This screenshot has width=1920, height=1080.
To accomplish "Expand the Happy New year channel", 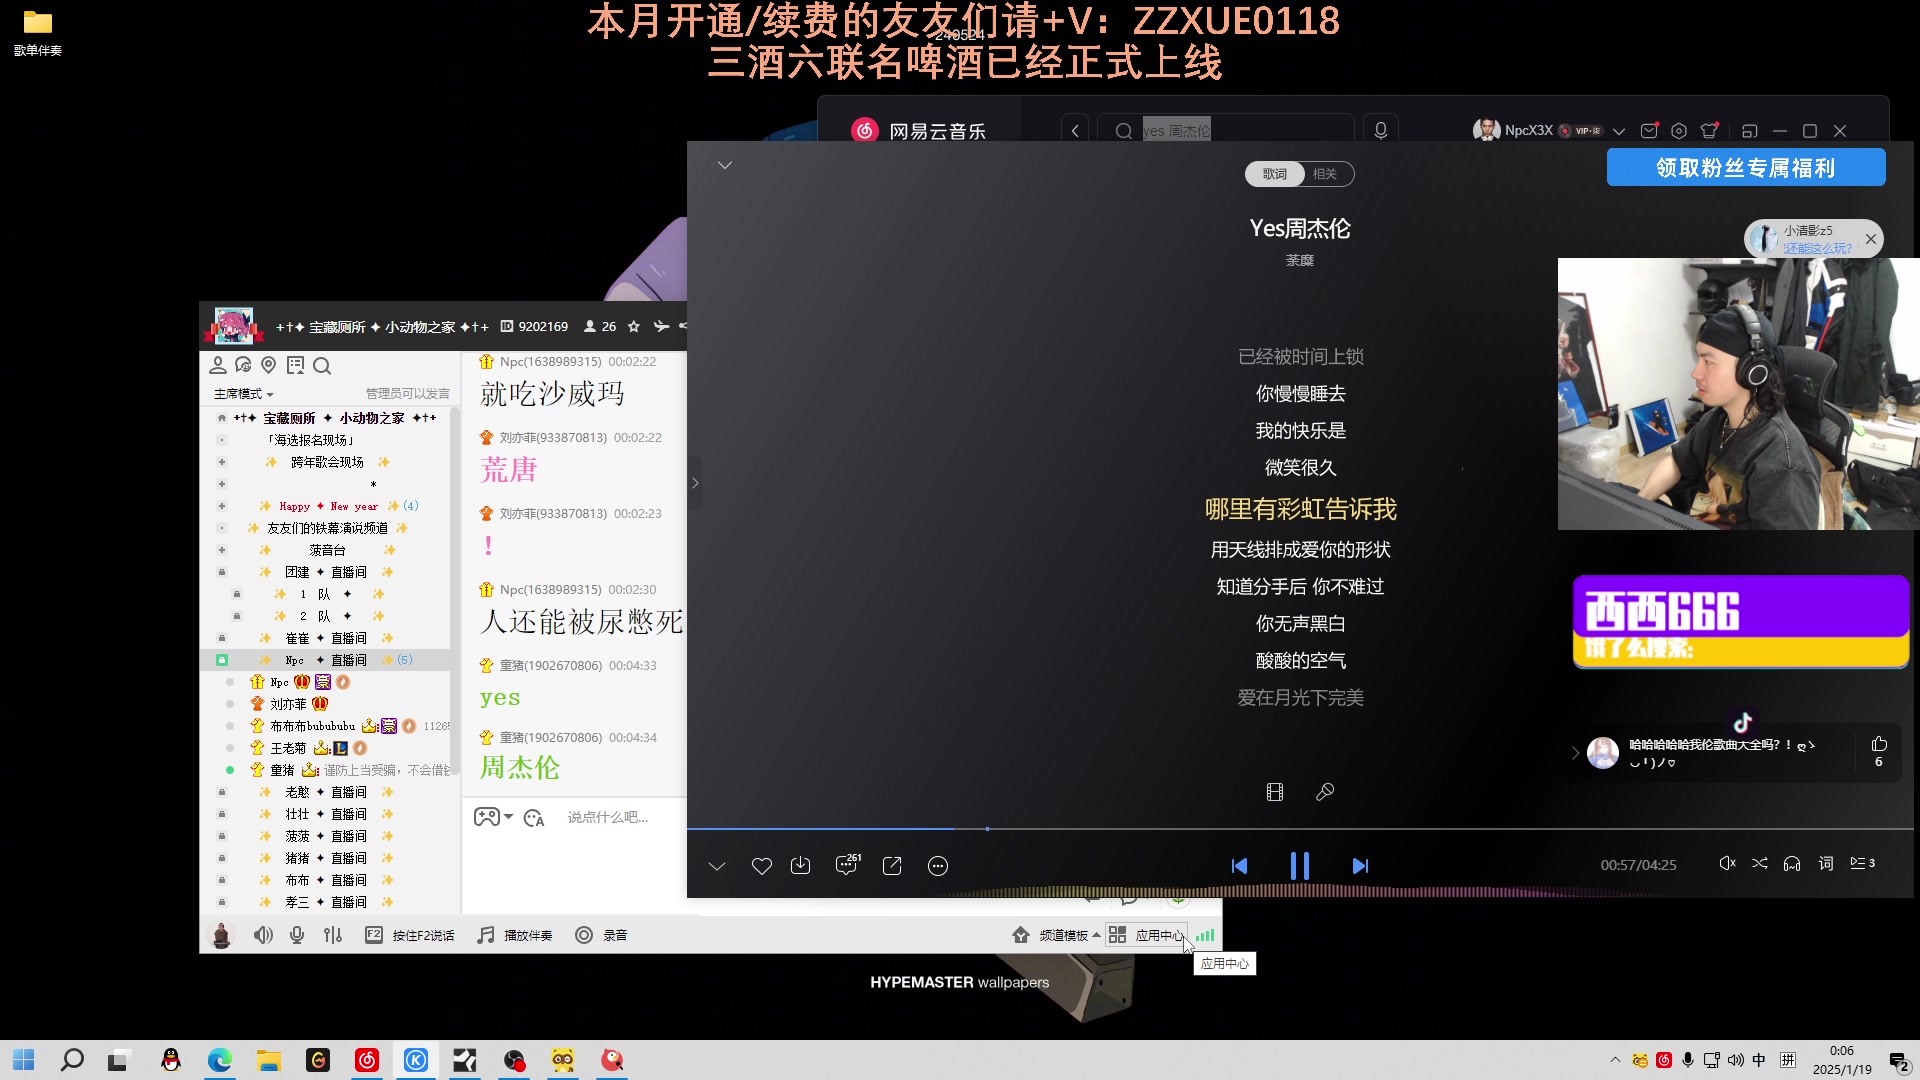I will point(222,506).
